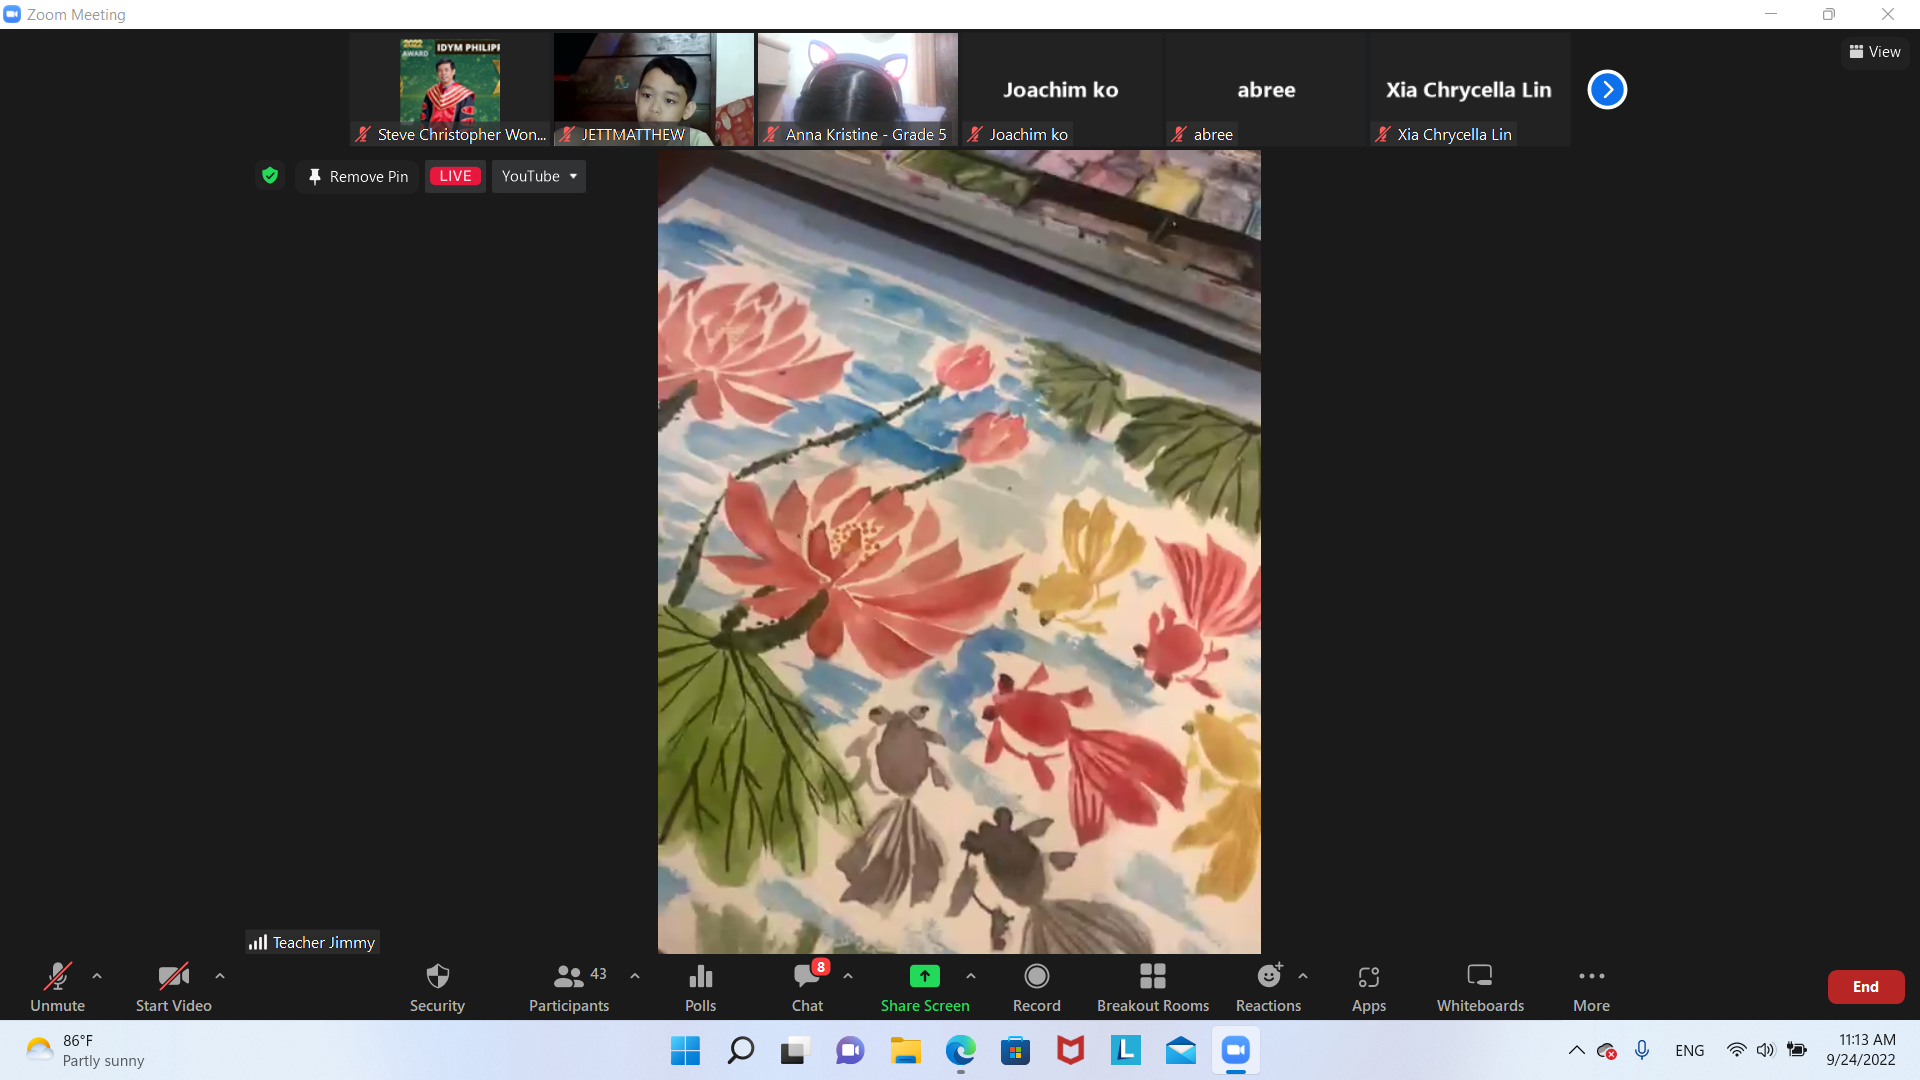This screenshot has width=1920, height=1080.
Task: Open the Windows Start menu
Action: 685,1051
